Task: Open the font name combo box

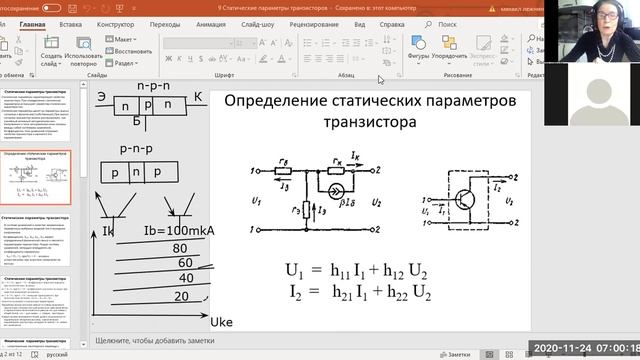Action: [198, 43]
